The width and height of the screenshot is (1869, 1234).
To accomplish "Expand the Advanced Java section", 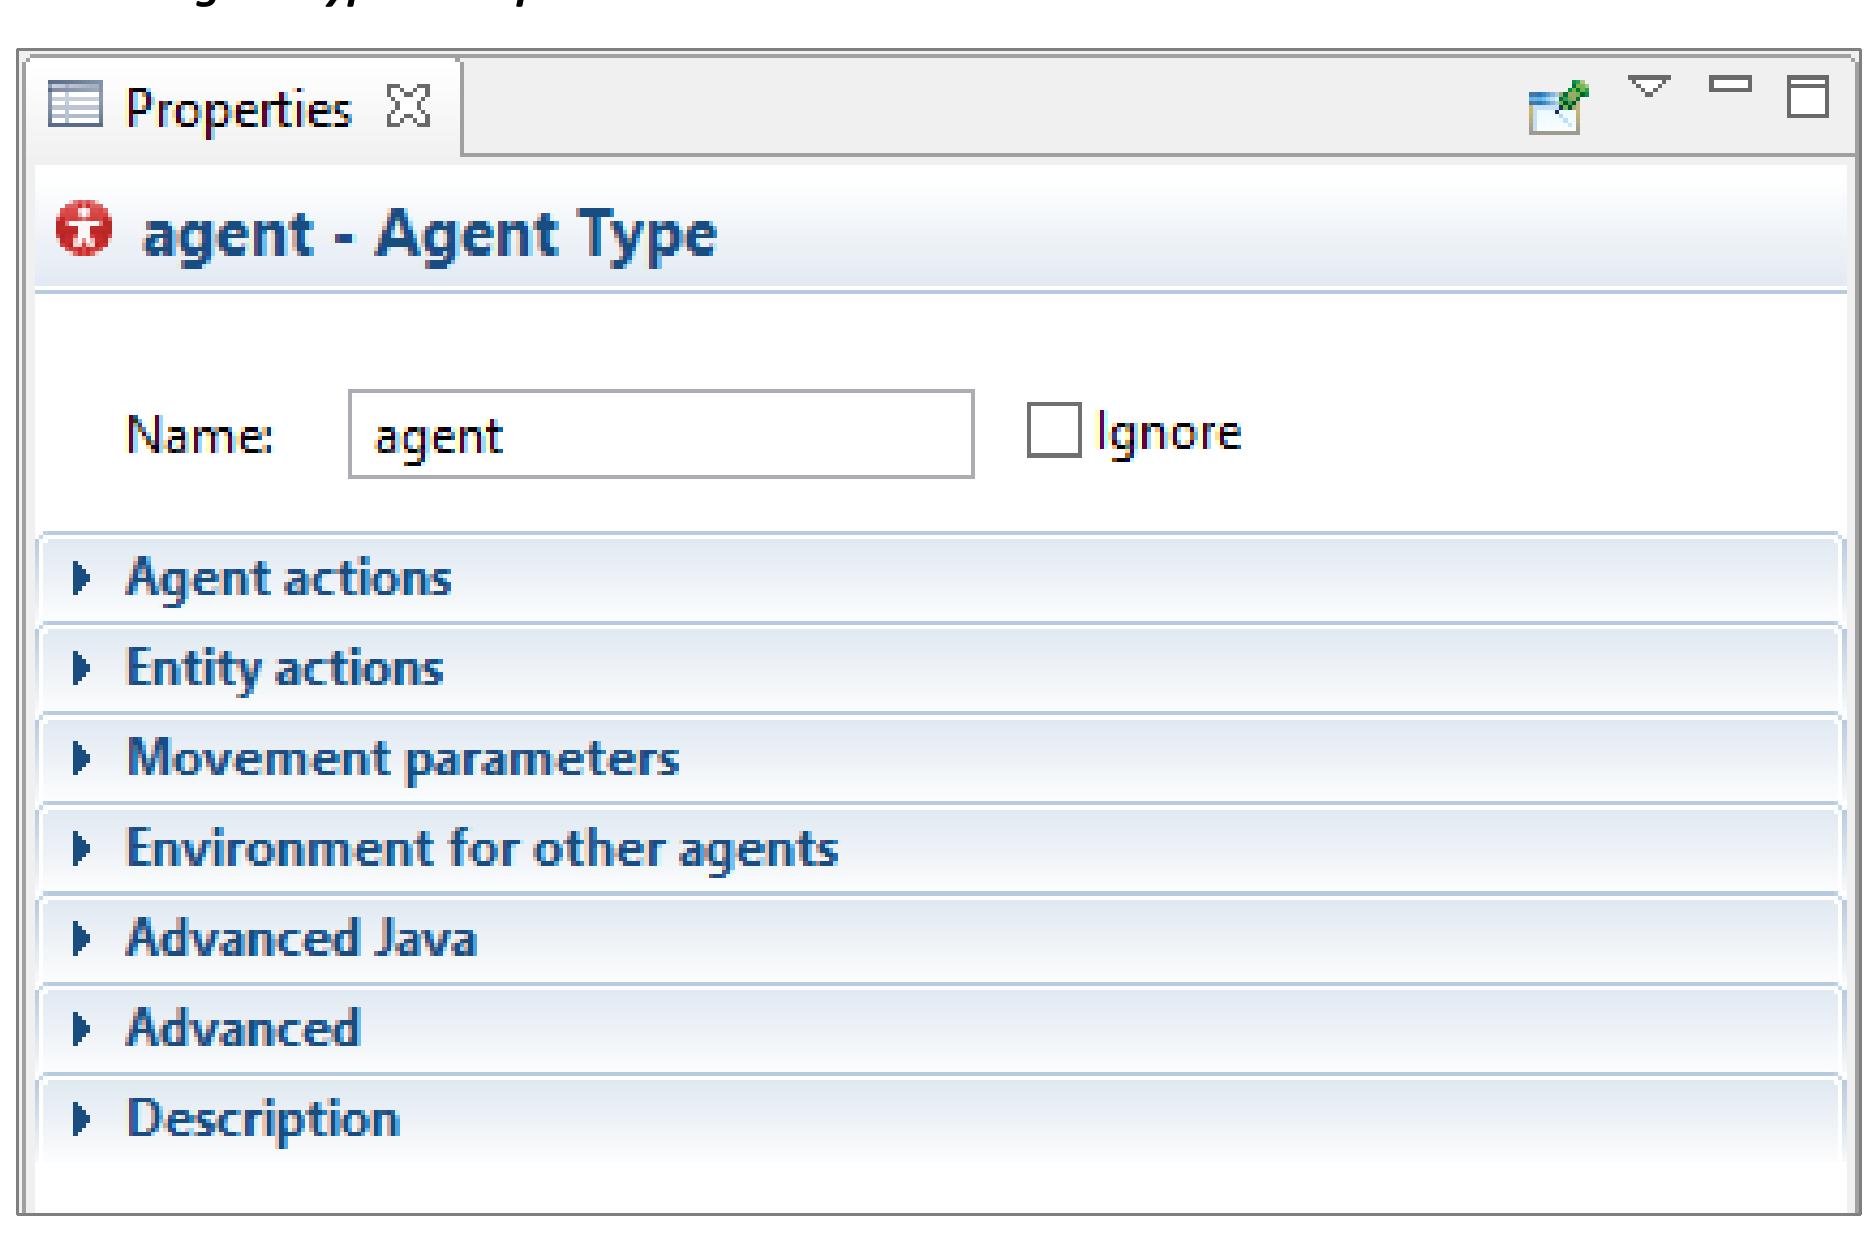I will pos(300,936).
